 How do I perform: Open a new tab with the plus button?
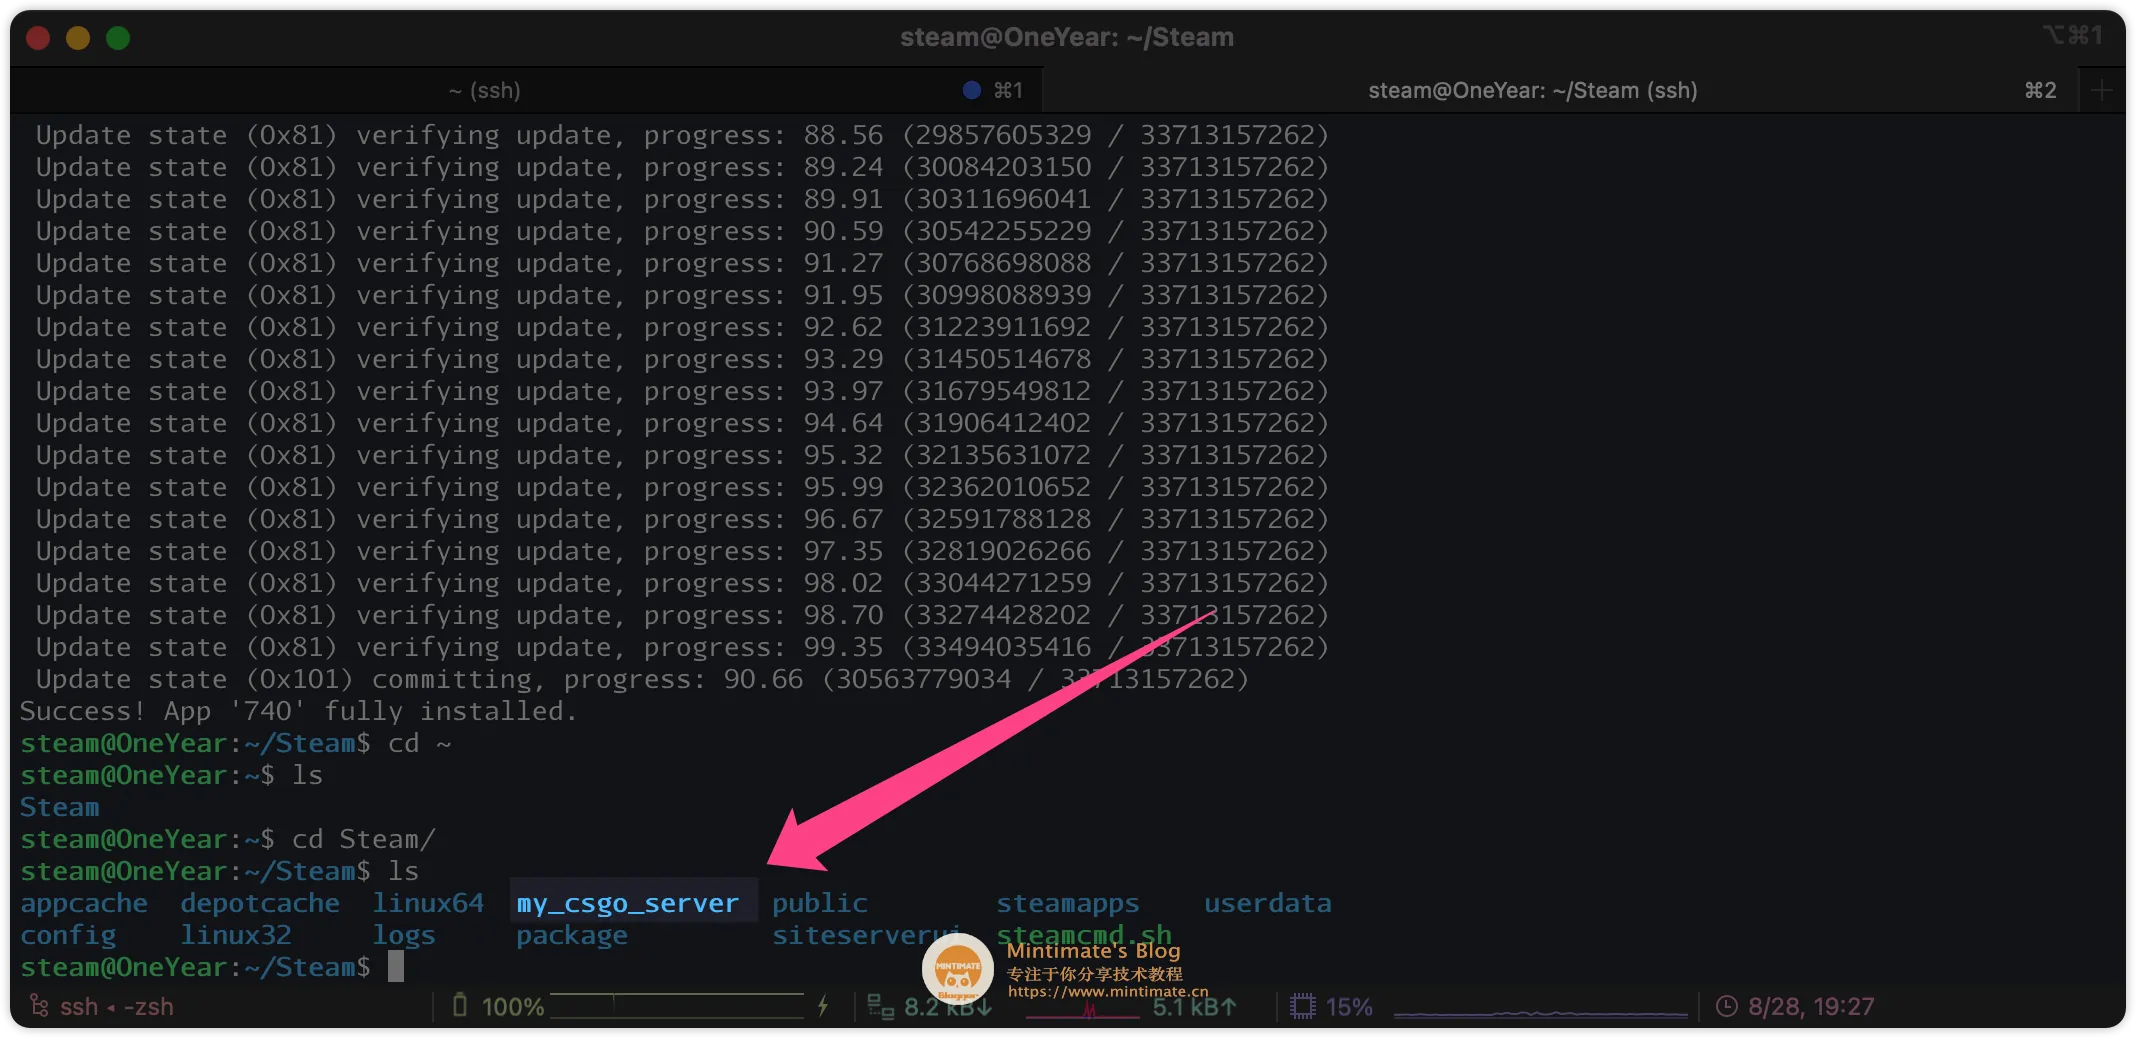click(x=2102, y=90)
